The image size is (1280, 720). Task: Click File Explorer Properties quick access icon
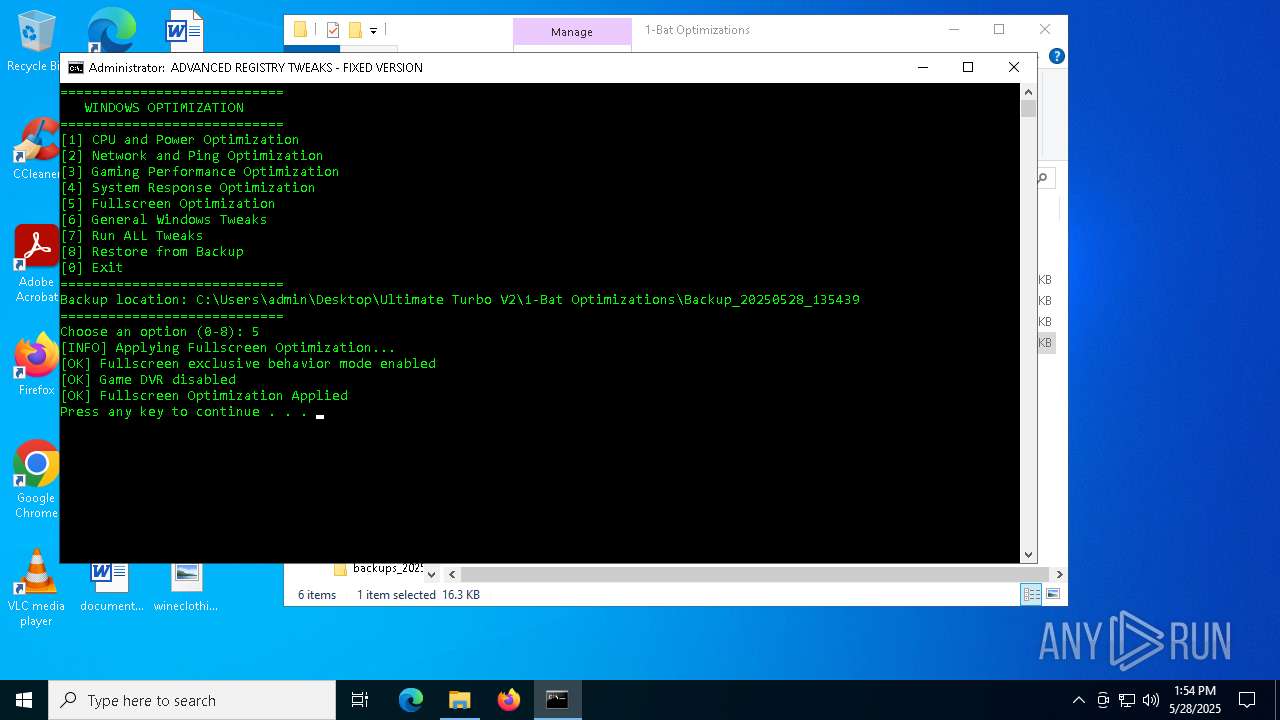pos(333,30)
